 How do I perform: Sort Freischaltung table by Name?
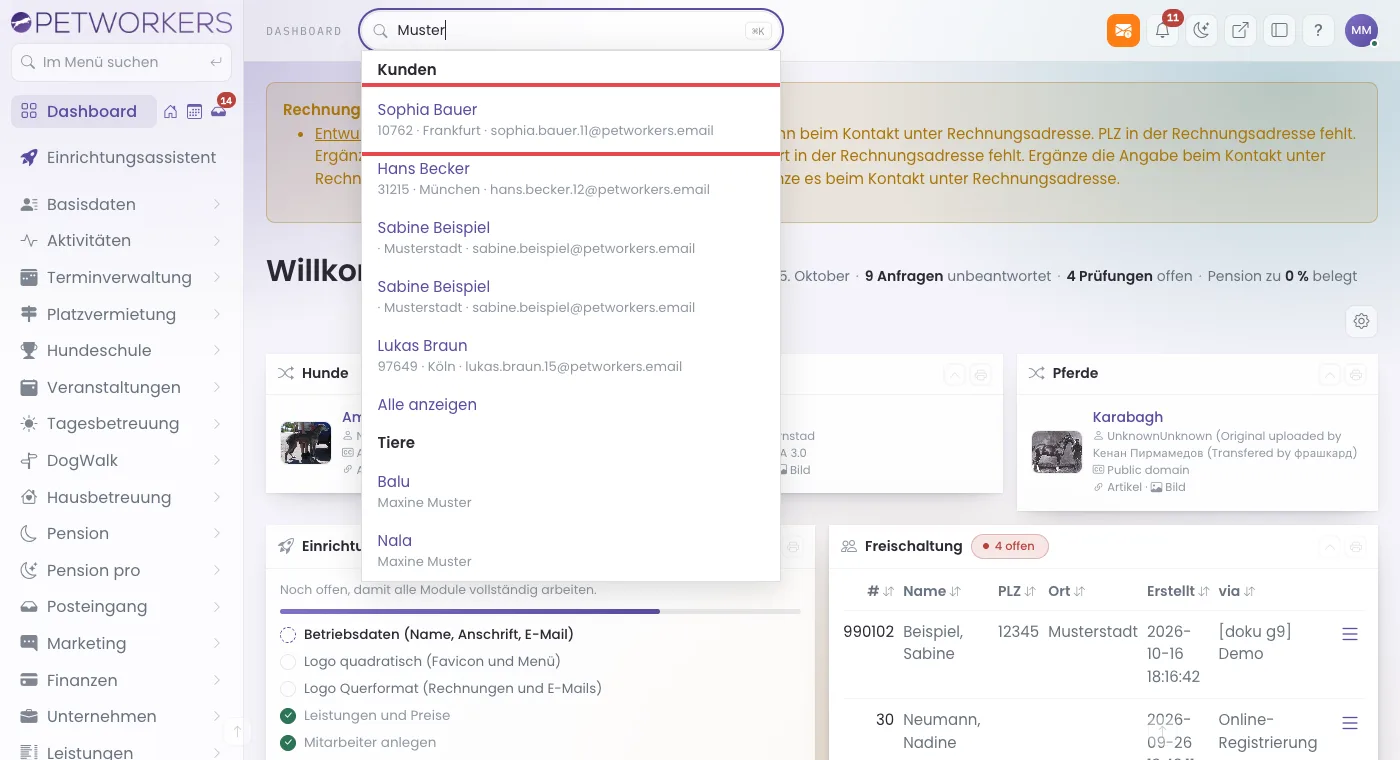click(x=931, y=591)
